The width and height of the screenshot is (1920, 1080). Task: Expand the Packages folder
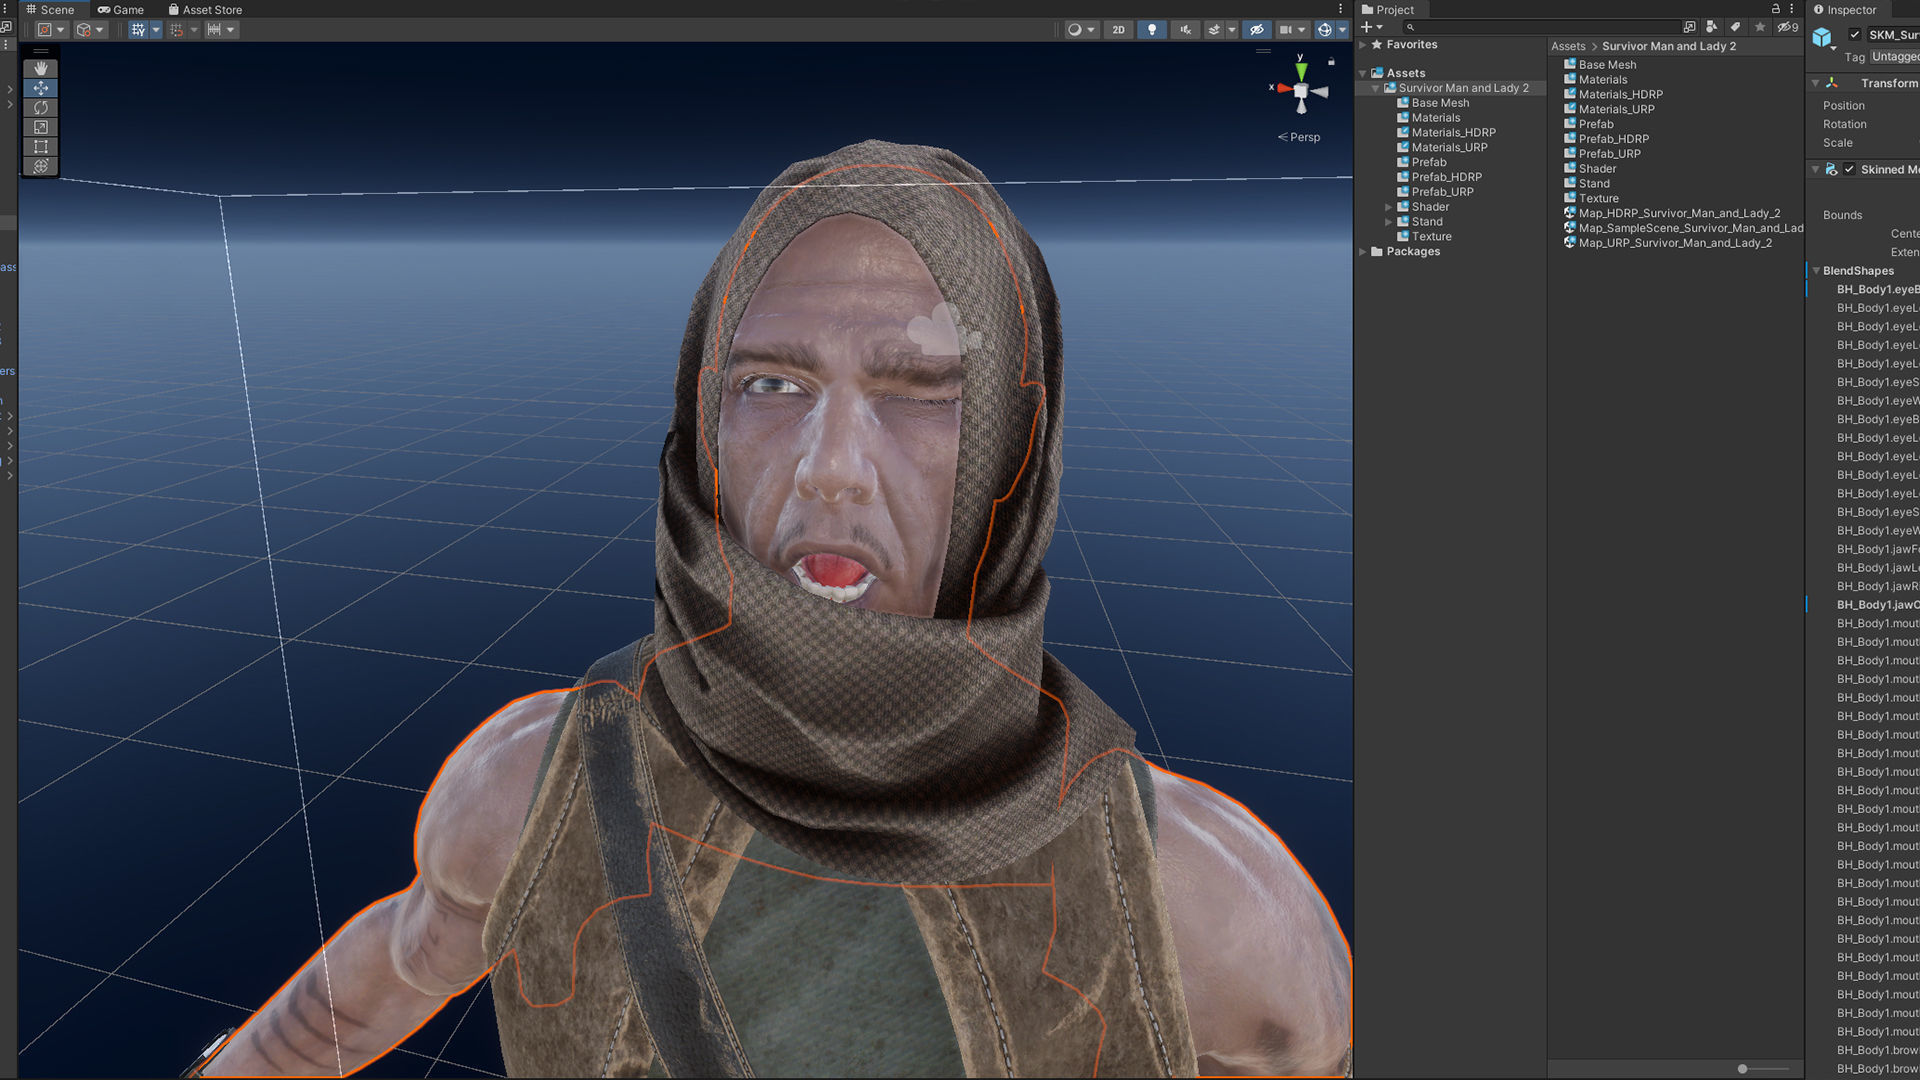[x=1363, y=252]
